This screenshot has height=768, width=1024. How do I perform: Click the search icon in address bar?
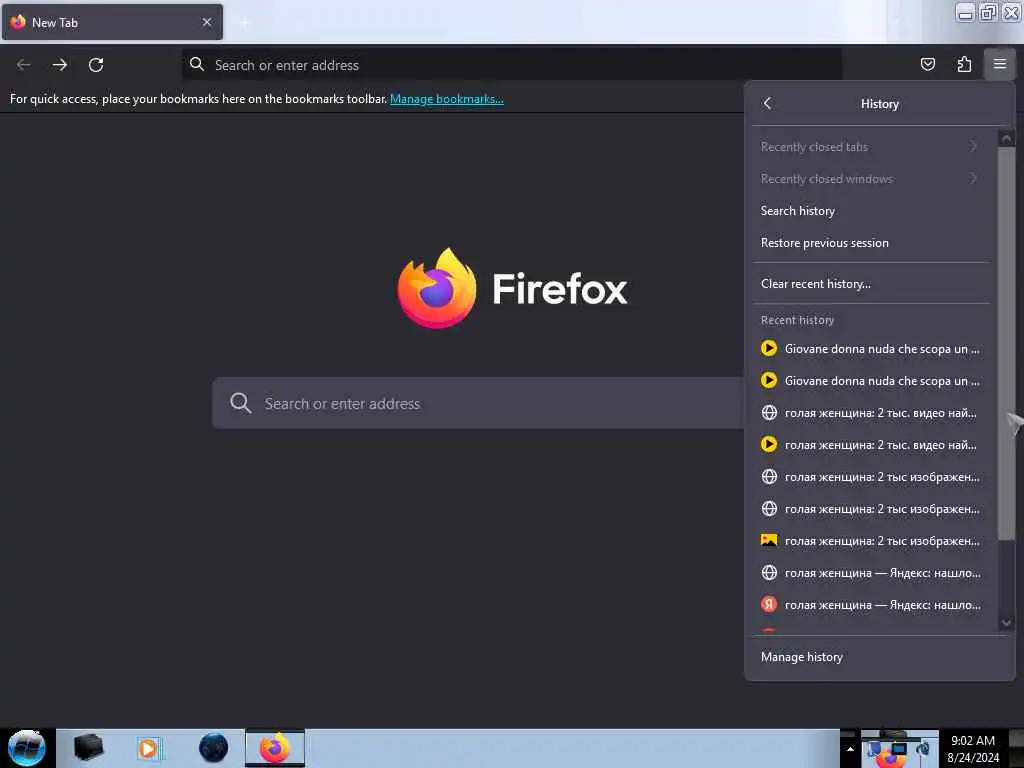[197, 64]
